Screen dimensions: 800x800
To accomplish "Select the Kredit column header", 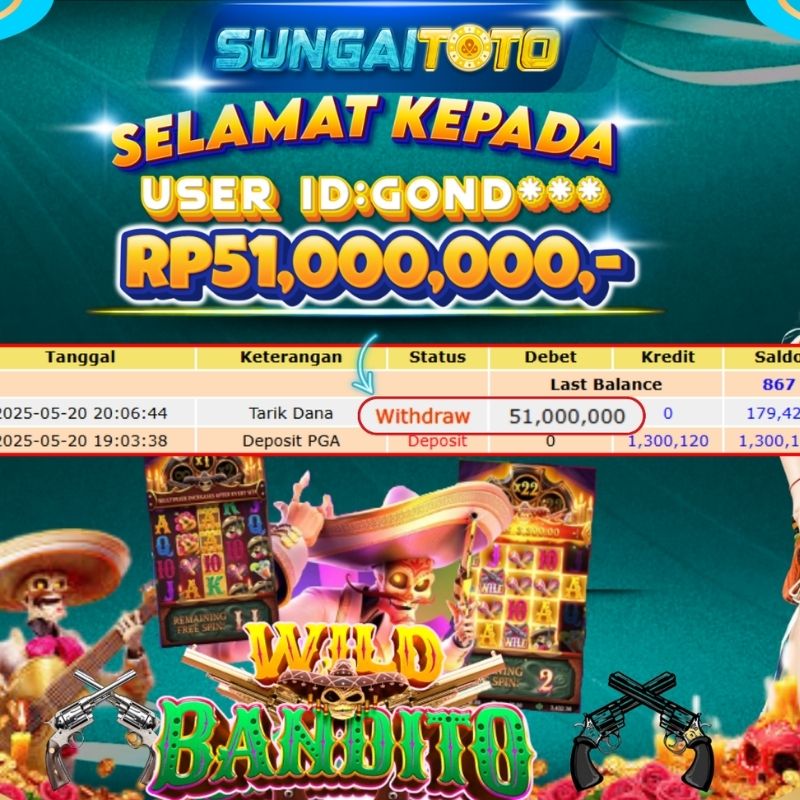I will point(668,357).
